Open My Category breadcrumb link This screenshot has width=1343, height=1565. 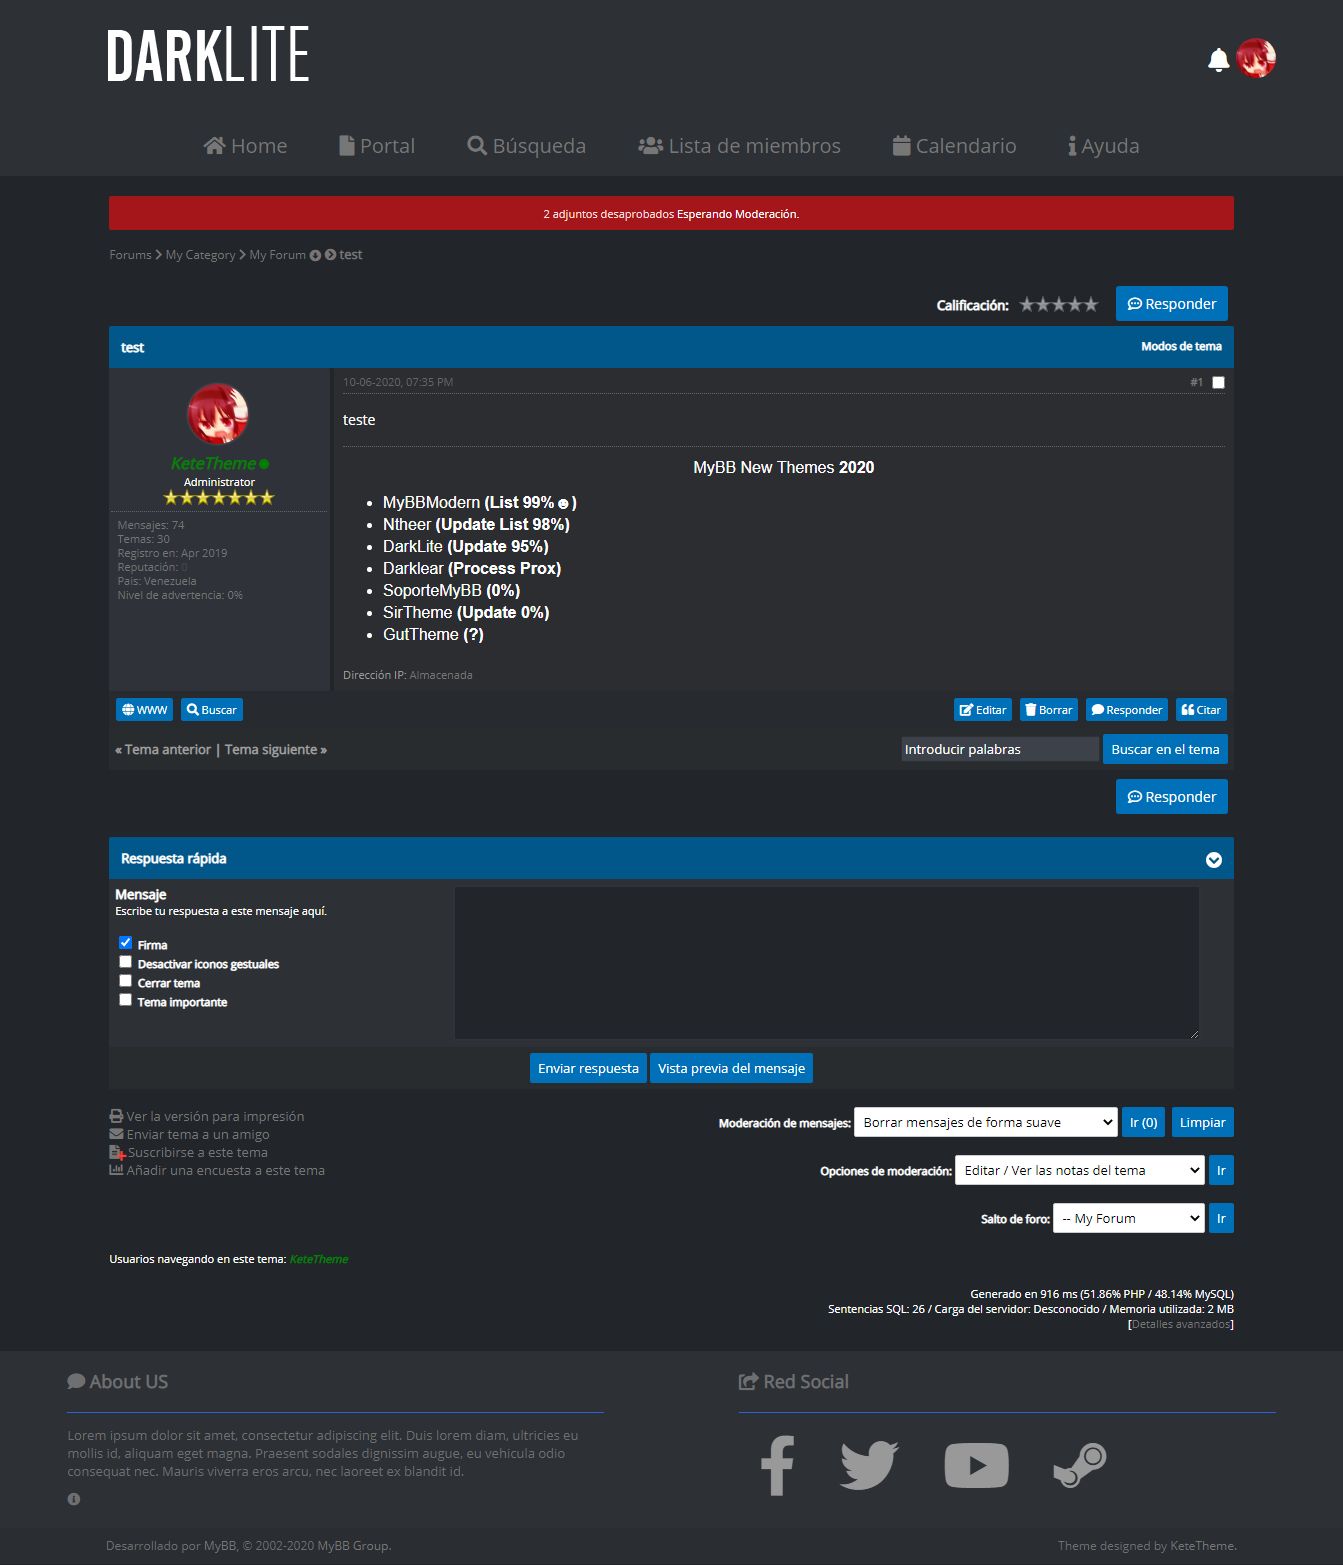click(x=200, y=255)
